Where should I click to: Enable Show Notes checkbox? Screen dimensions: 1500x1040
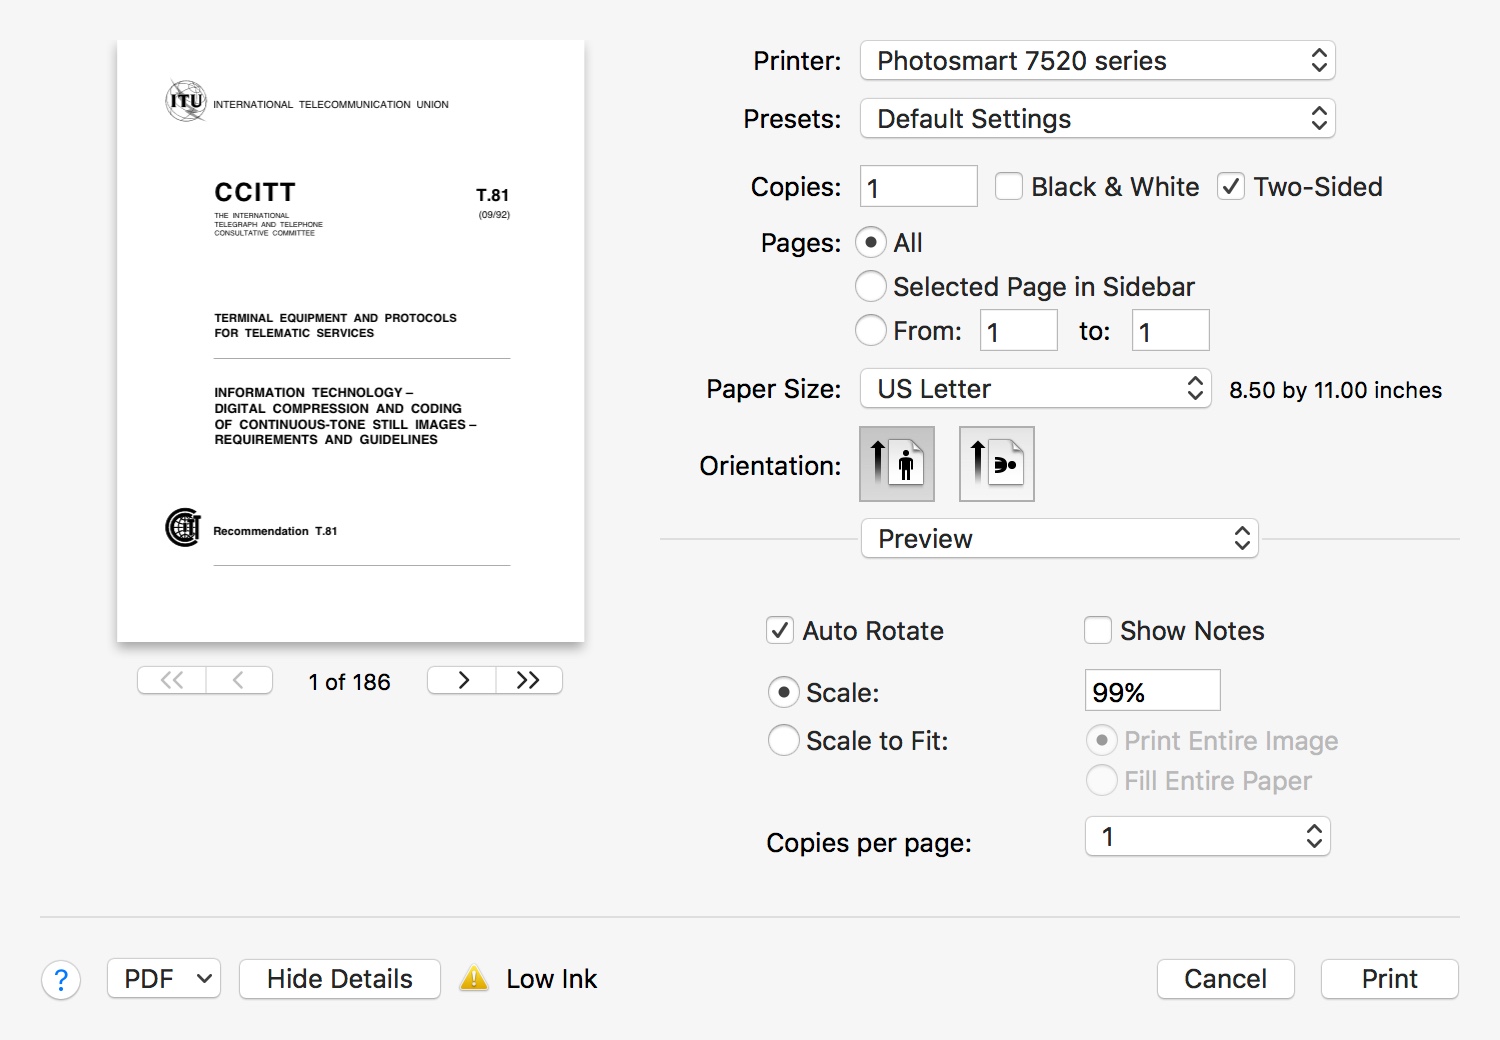(1098, 631)
